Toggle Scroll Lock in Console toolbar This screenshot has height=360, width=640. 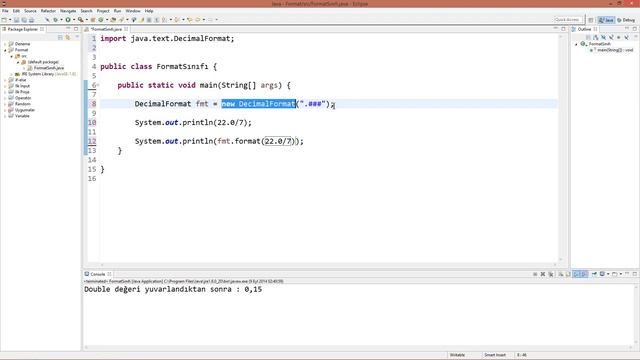pyautogui.click(x=568, y=274)
